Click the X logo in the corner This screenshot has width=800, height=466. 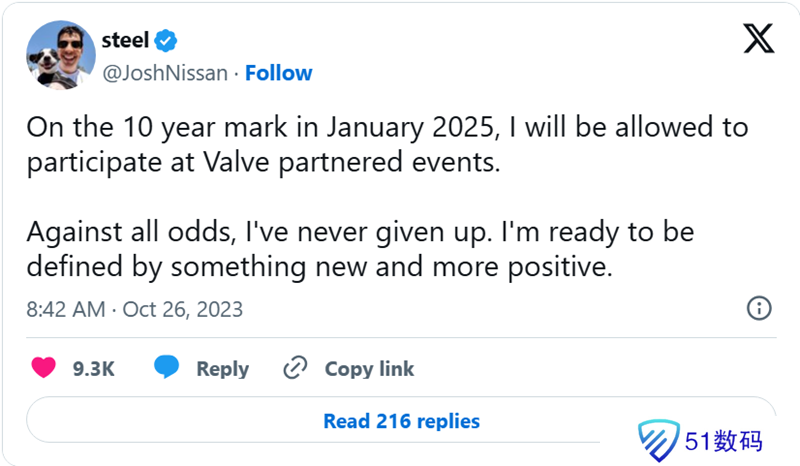758,41
